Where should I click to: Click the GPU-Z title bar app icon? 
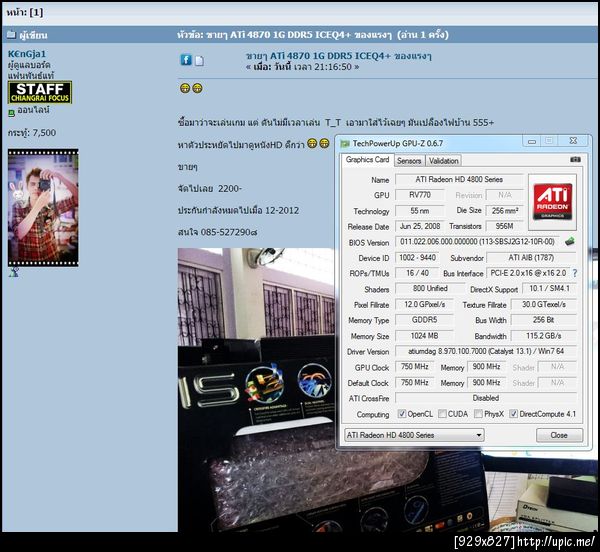[x=345, y=144]
